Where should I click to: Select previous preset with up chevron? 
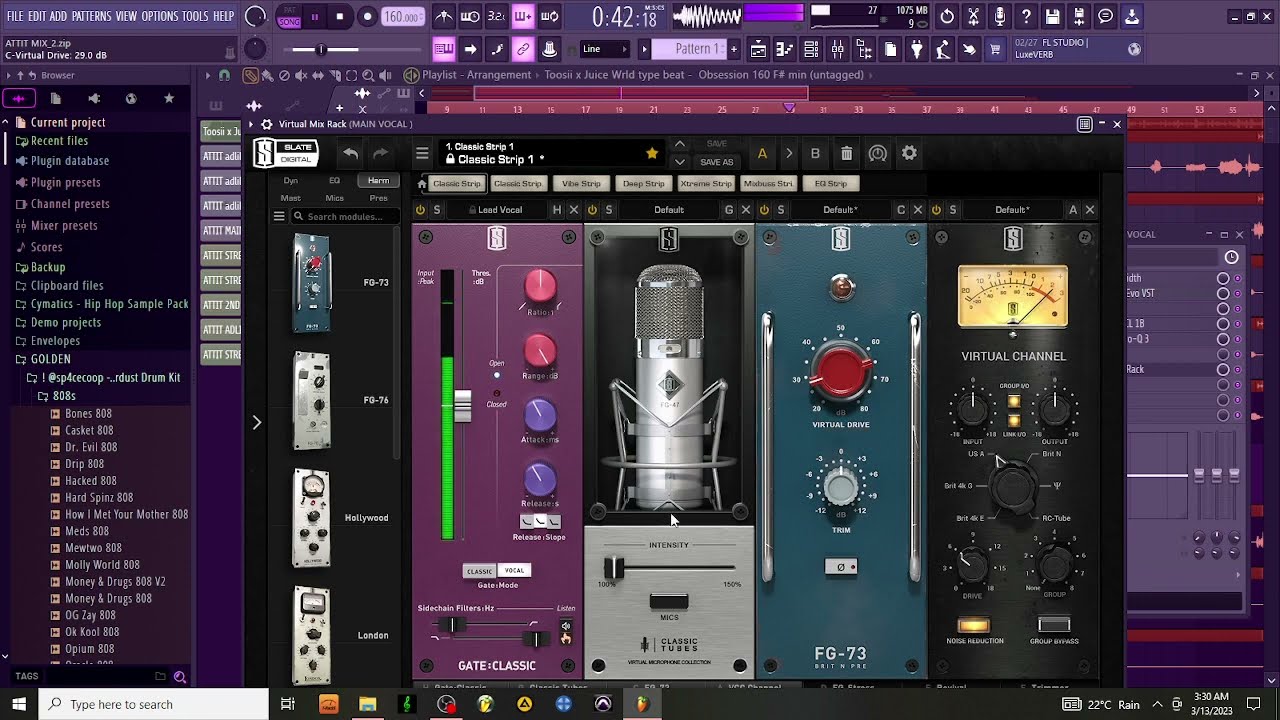coord(680,145)
